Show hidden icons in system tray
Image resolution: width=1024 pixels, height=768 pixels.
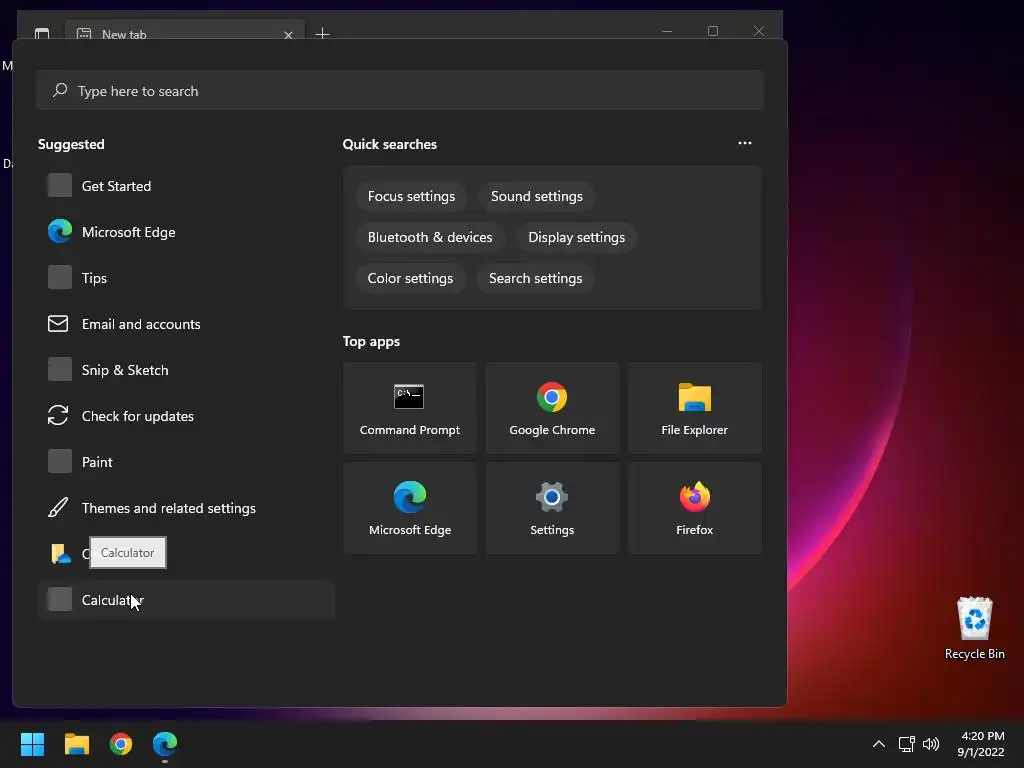[879, 744]
